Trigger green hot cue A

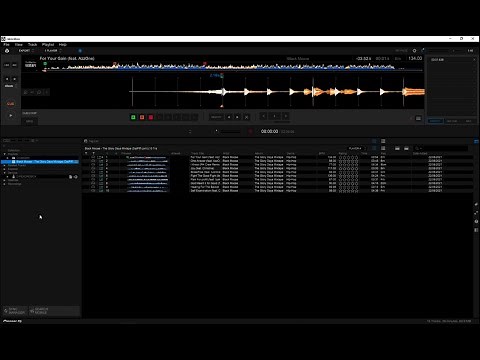pyautogui.click(x=133, y=117)
